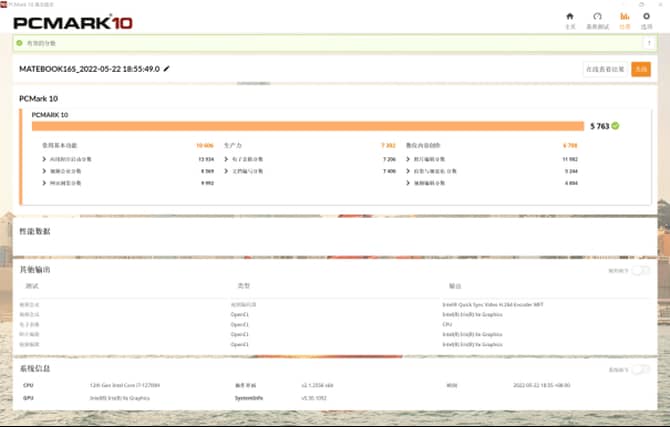Click the system information time value
The width and height of the screenshot is (670, 427).
point(542,385)
